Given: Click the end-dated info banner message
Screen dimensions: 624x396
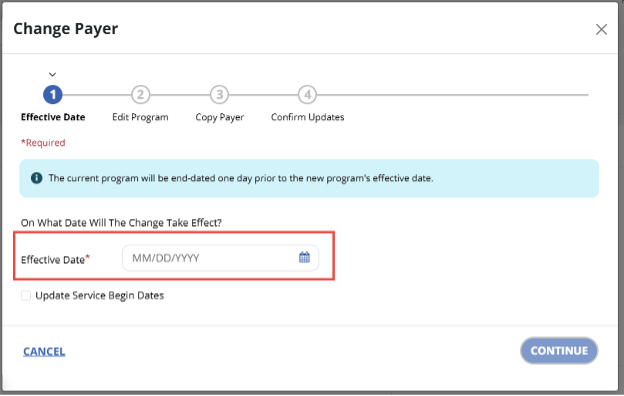Looking at the screenshot, I should pos(241,178).
